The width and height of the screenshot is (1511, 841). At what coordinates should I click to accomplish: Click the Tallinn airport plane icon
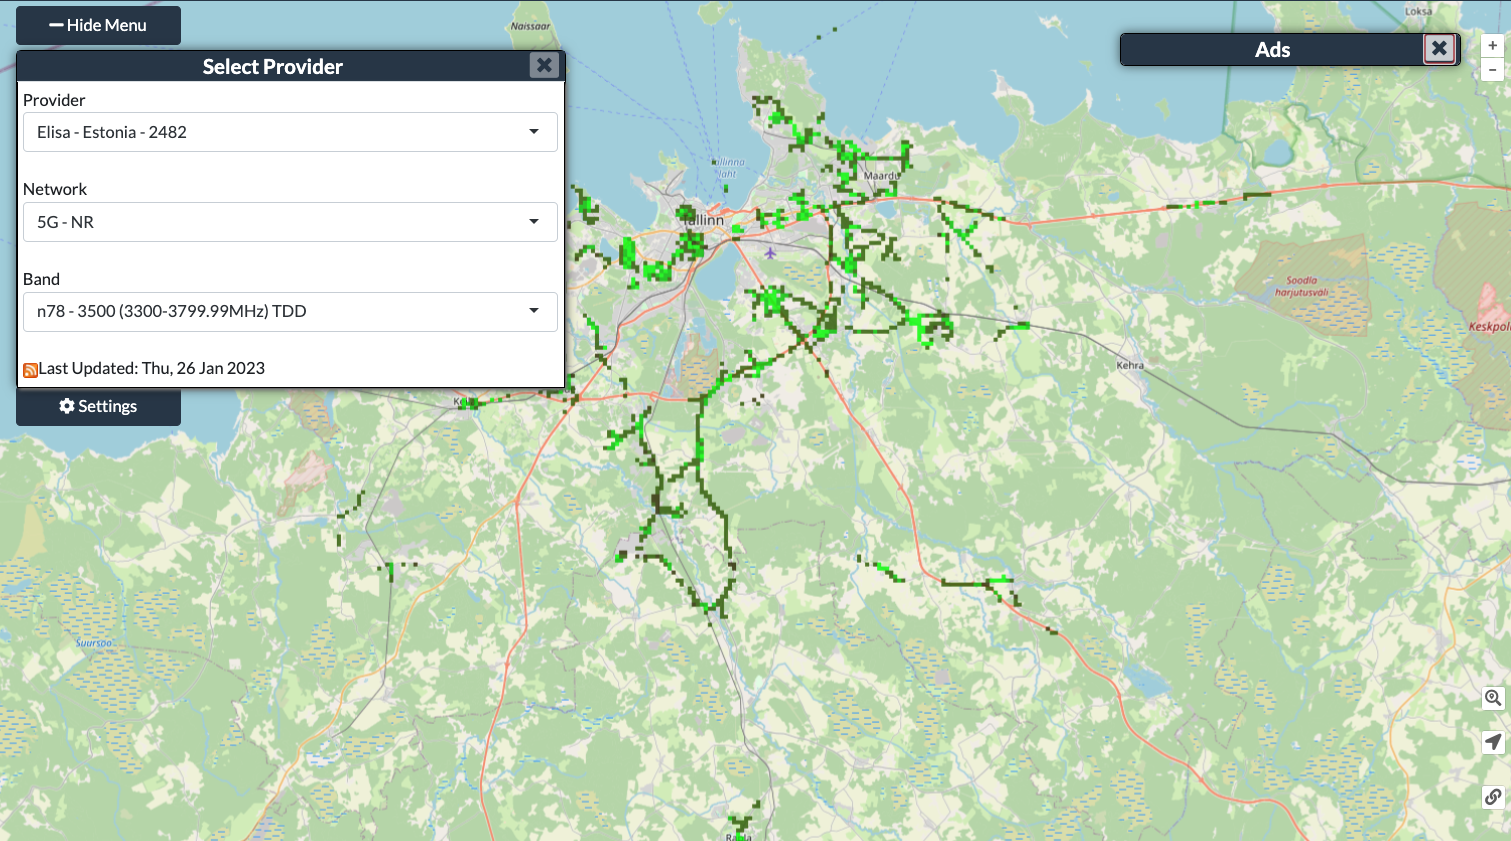(770, 253)
